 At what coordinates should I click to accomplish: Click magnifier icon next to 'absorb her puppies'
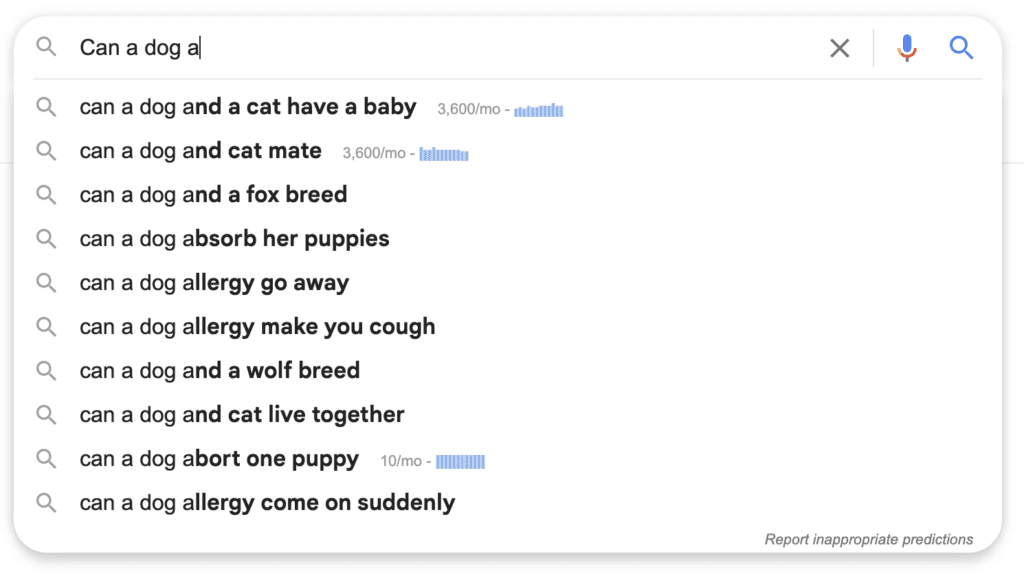tap(46, 239)
